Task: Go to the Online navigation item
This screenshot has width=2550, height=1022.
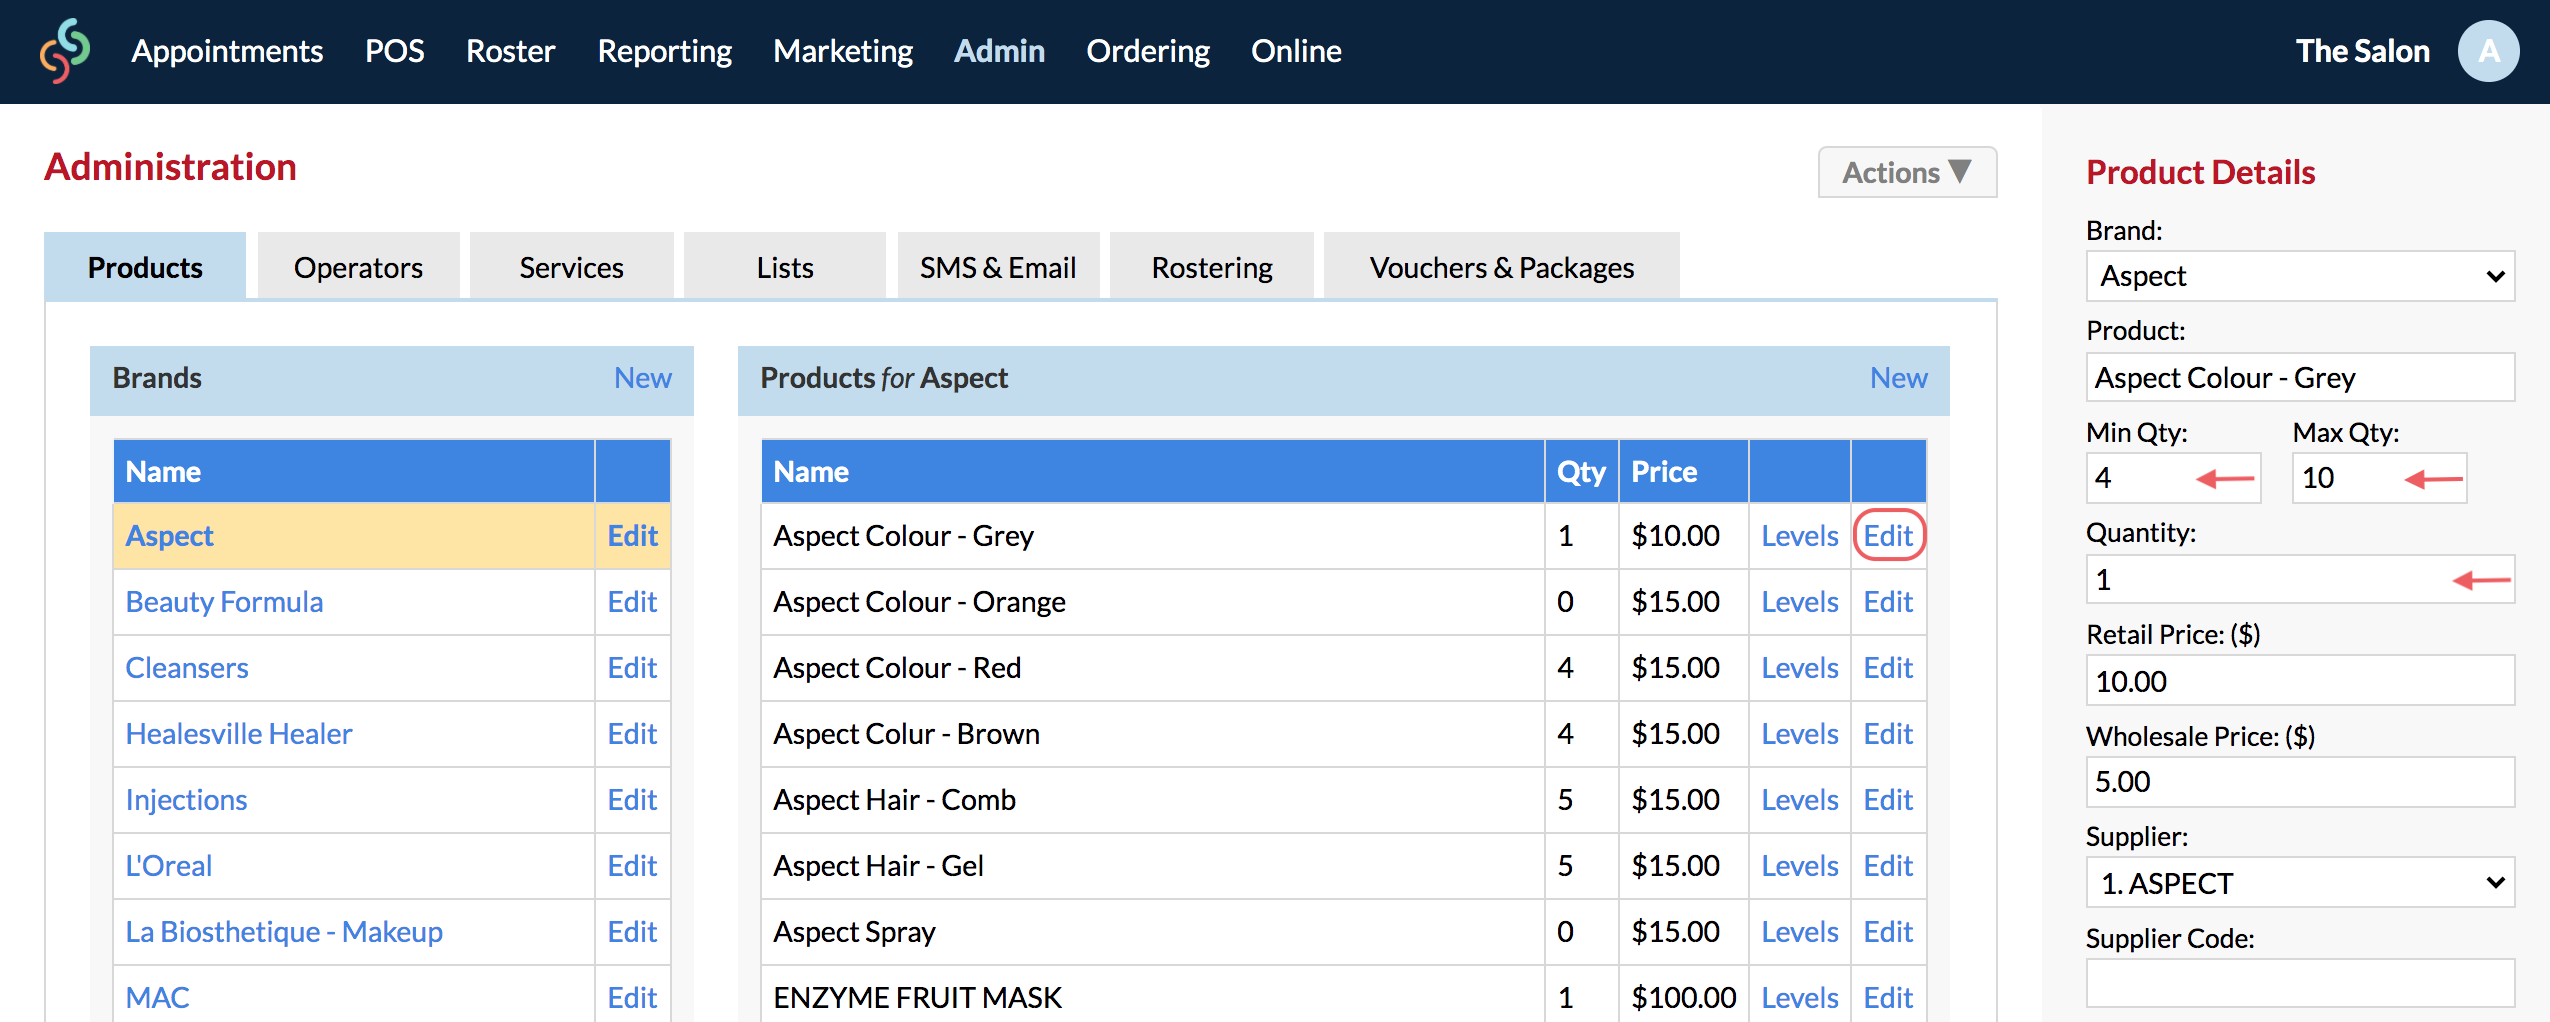Action: click(x=1296, y=51)
